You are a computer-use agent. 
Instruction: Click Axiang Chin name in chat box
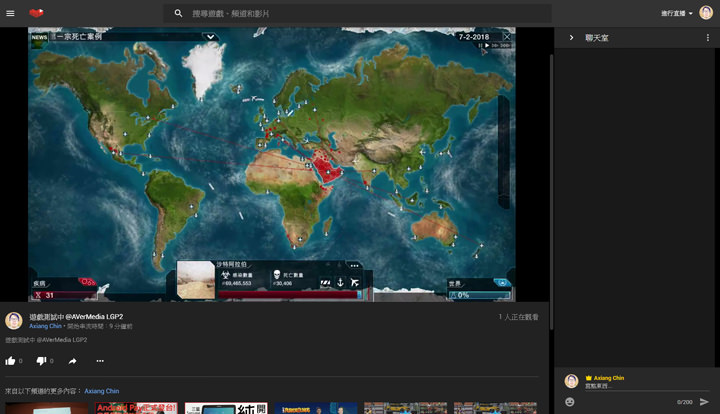[609, 378]
